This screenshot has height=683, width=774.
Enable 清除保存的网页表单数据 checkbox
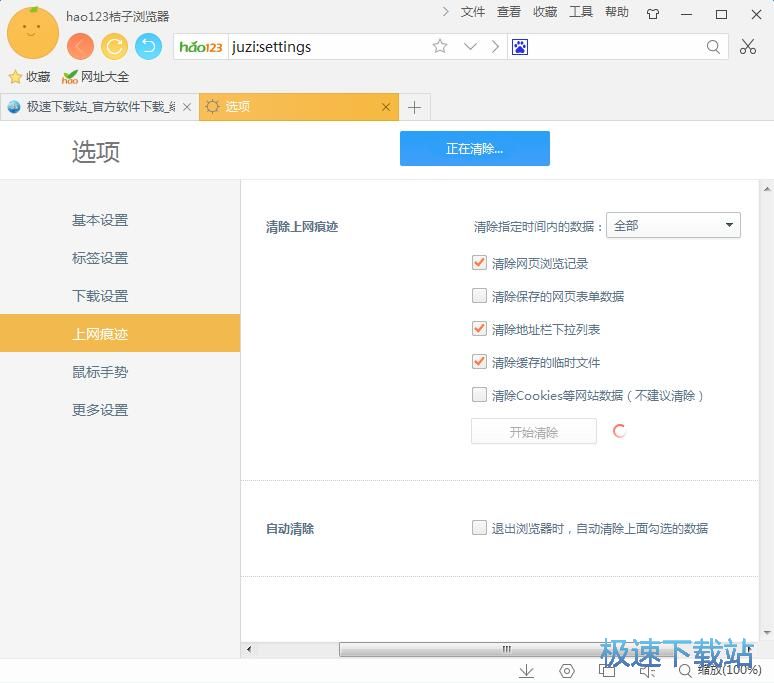click(479, 296)
